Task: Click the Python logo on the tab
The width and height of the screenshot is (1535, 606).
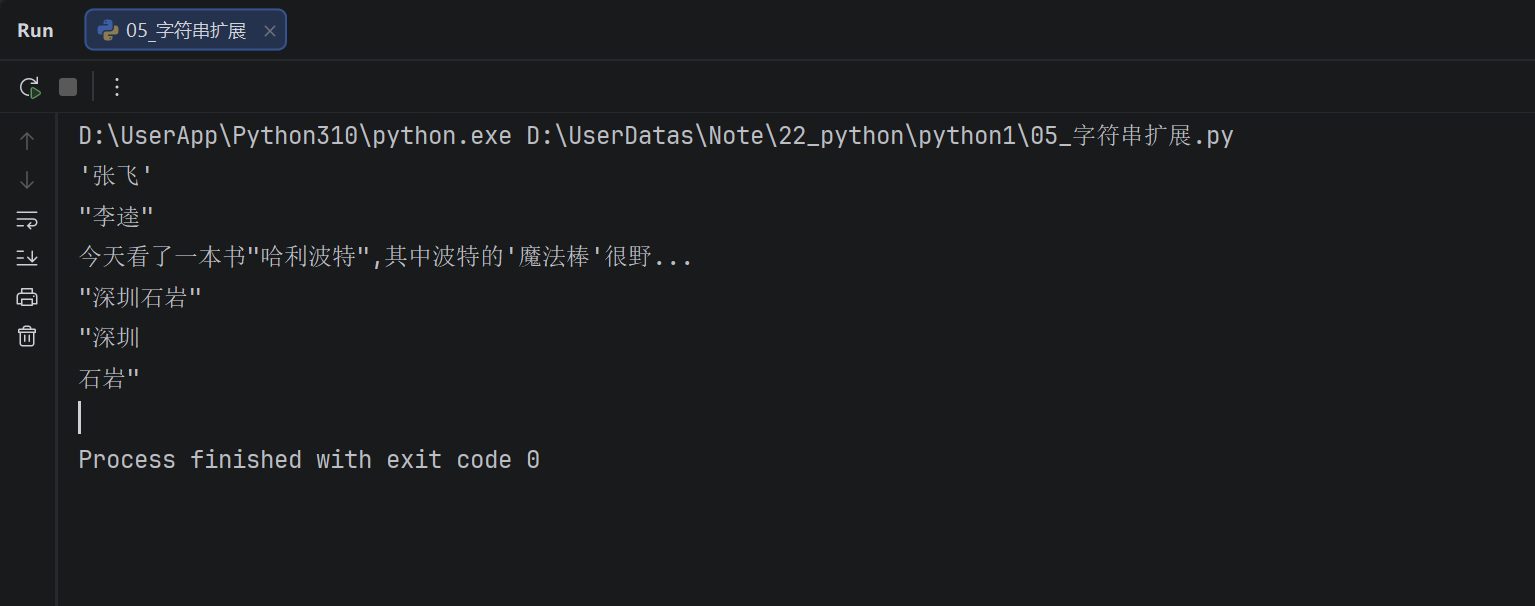Action: click(x=107, y=30)
